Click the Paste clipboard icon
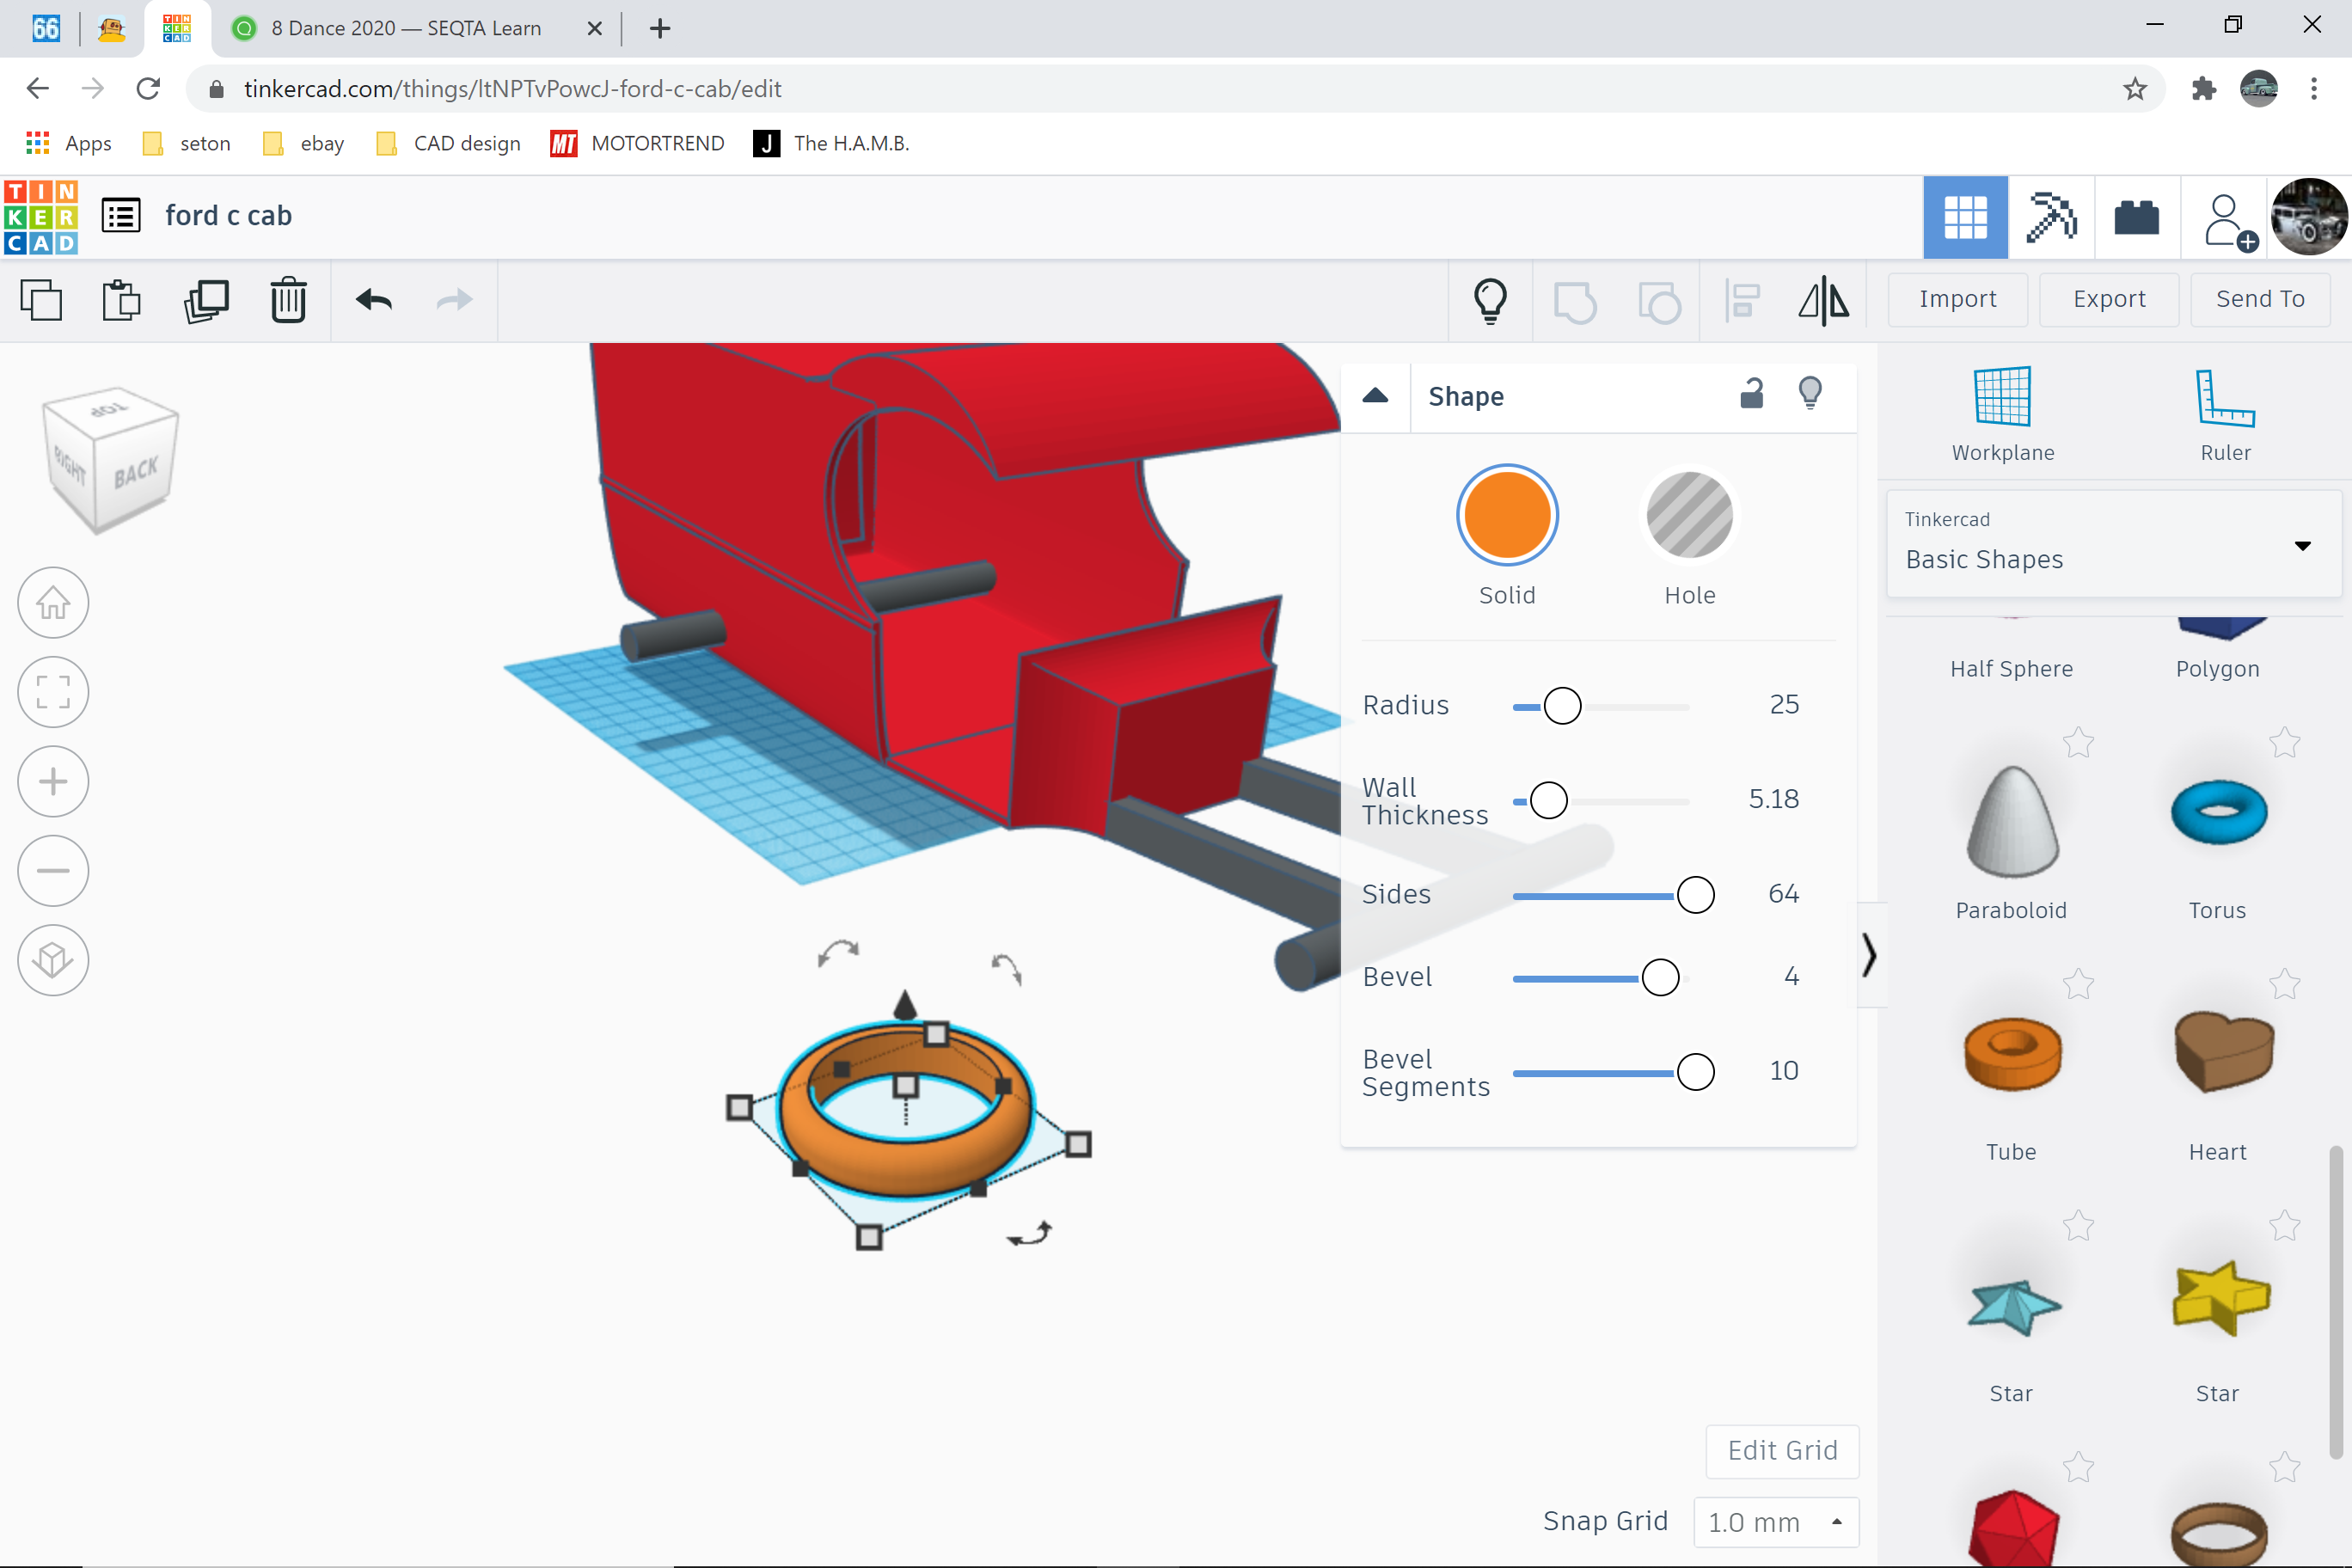This screenshot has width=2352, height=1568. tap(122, 300)
